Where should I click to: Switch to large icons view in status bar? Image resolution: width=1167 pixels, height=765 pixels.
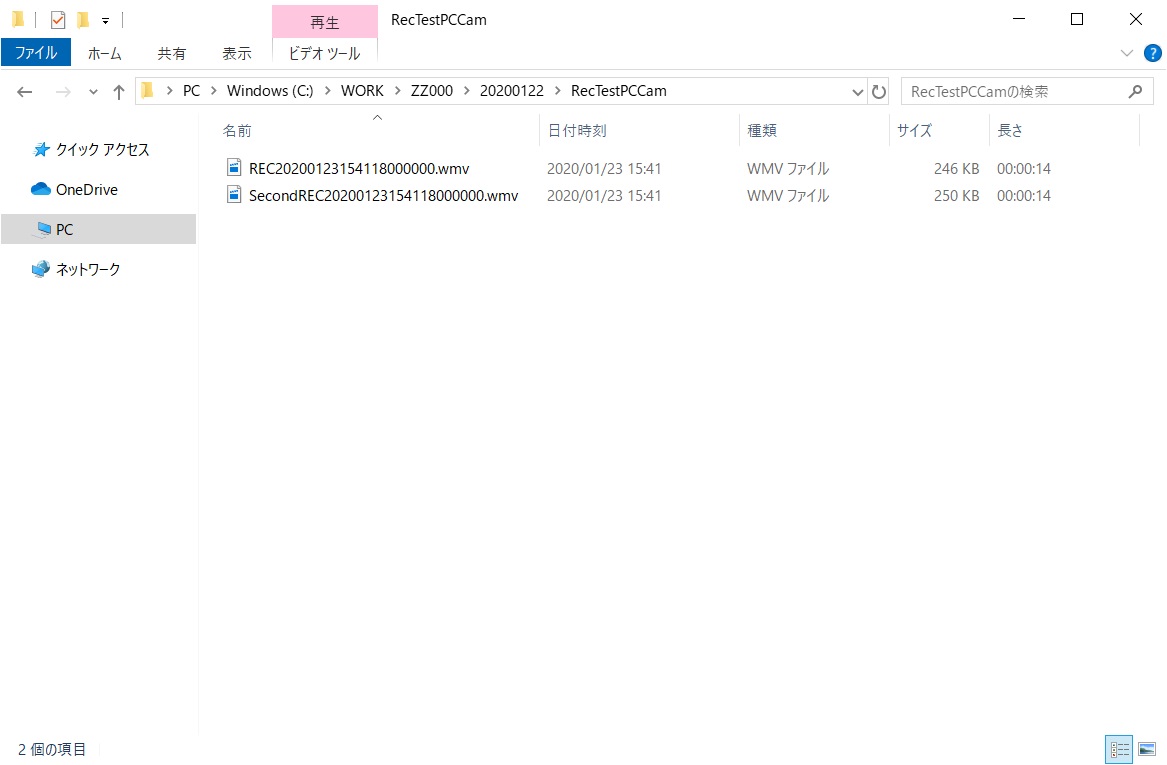tap(1147, 749)
